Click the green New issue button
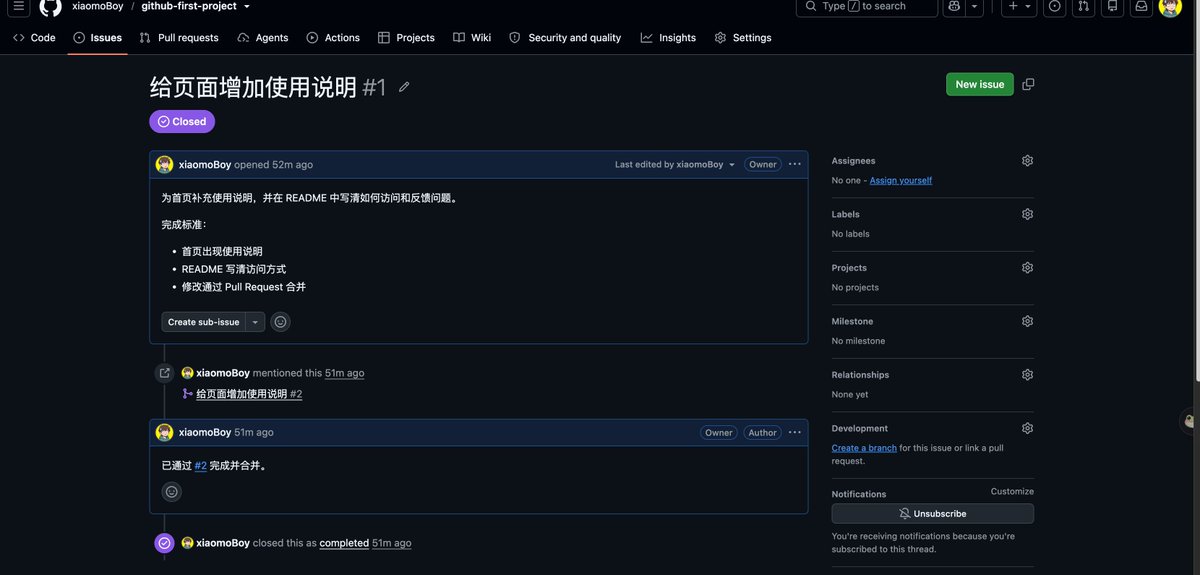This screenshot has height=575, width=1200. click(x=980, y=84)
